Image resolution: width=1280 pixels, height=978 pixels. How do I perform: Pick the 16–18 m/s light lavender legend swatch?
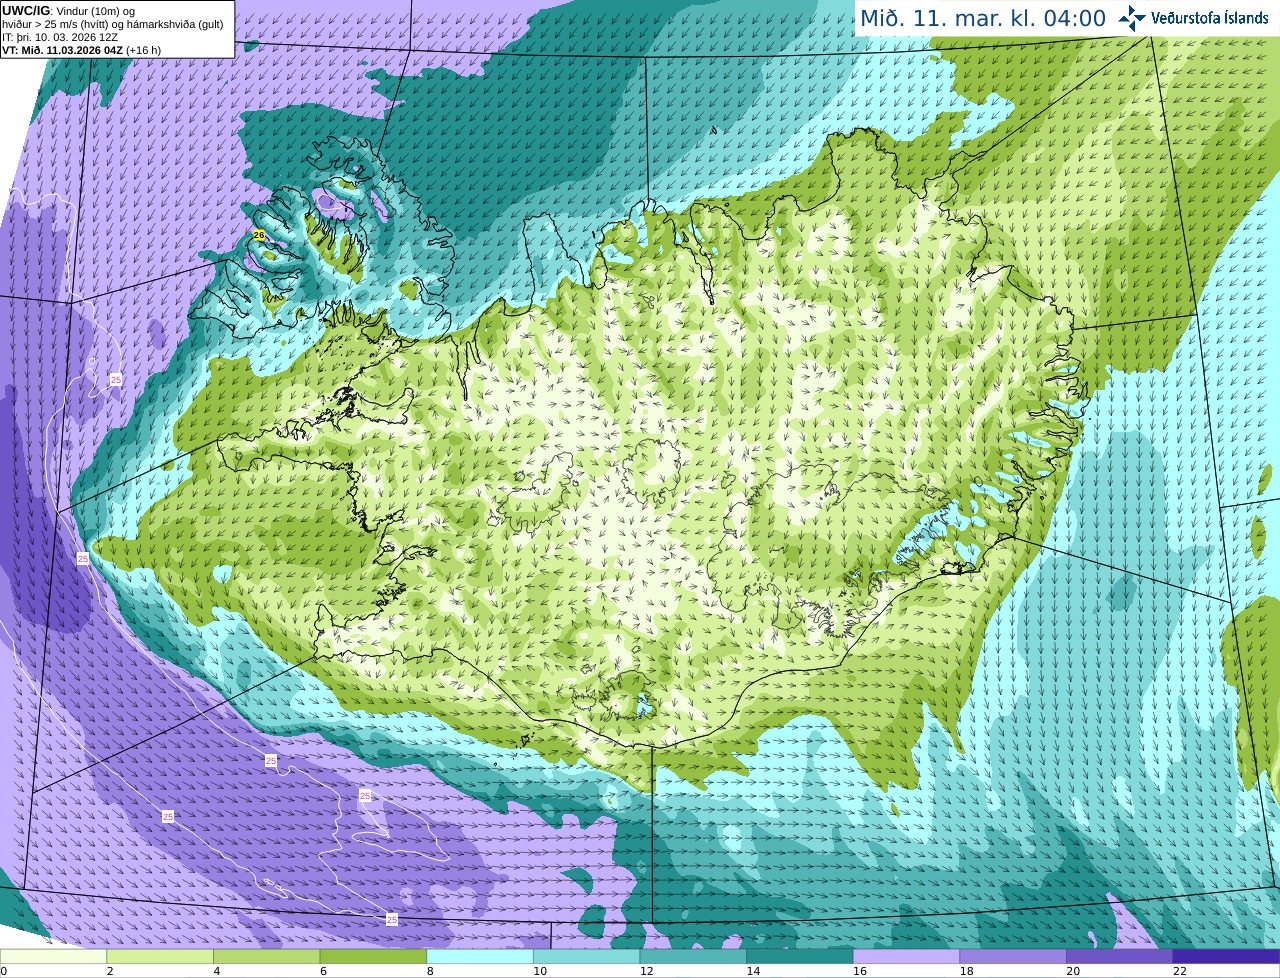(x=906, y=957)
